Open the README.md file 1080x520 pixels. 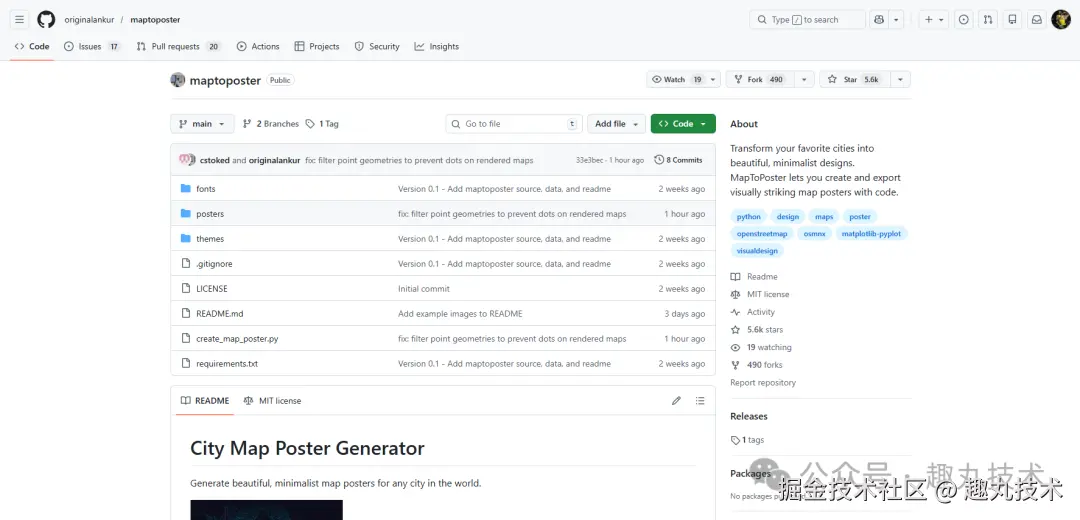coord(220,313)
